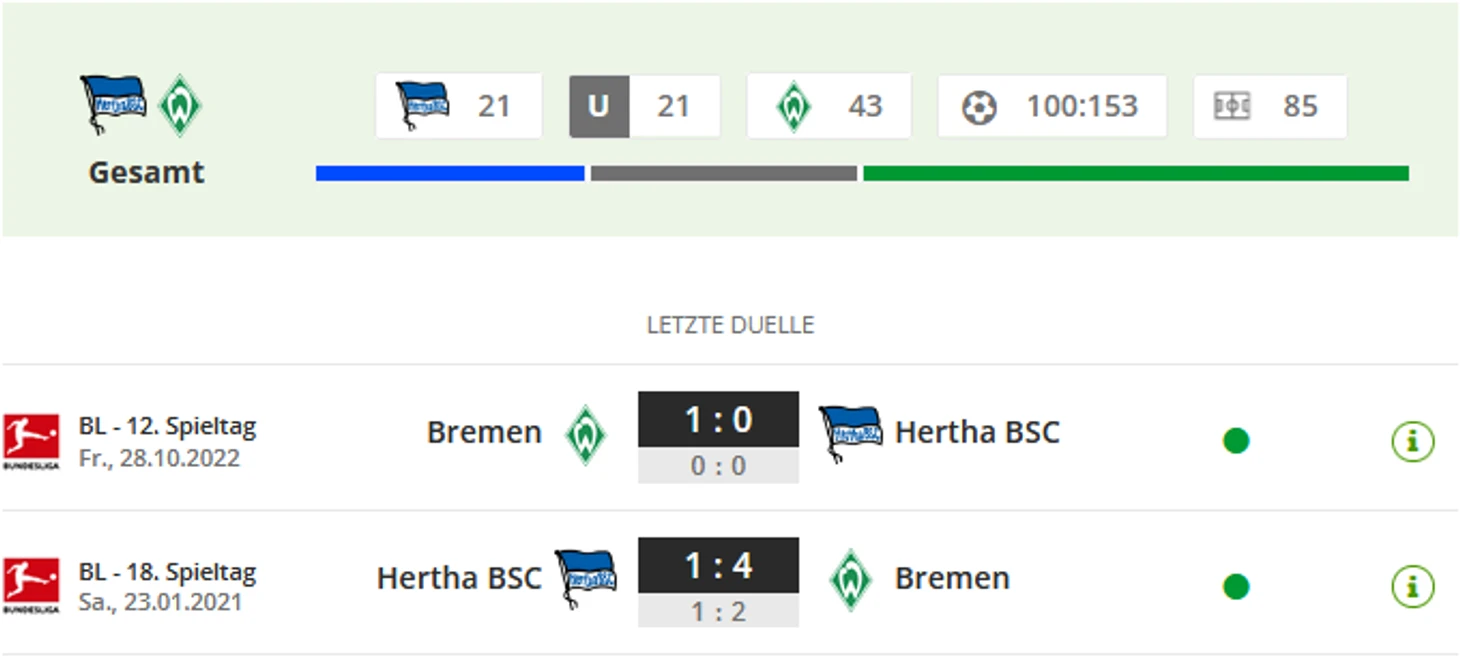Click the pitch icon next to 85
This screenshot has height=657, width=1460.
pyautogui.click(x=1231, y=106)
